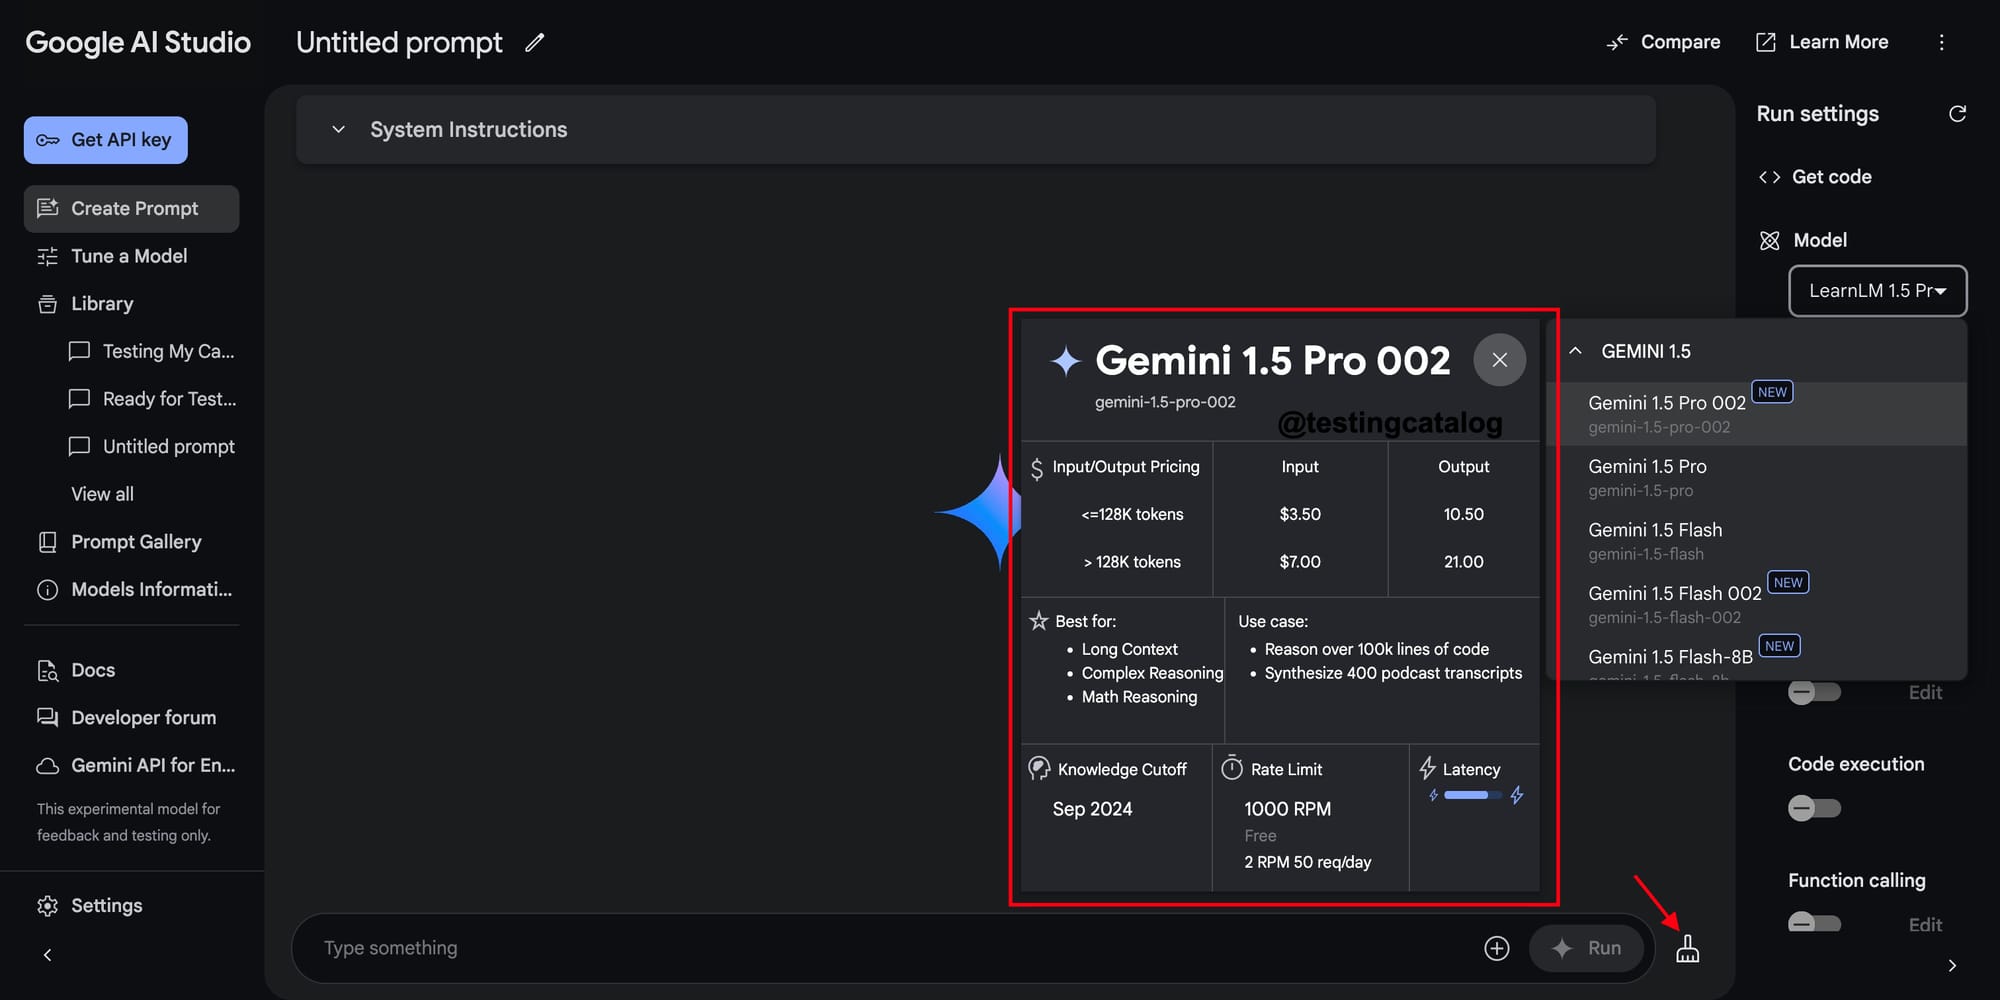This screenshot has width=2000, height=1000.
Task: Open the Prompt Gallery
Action: (136, 541)
